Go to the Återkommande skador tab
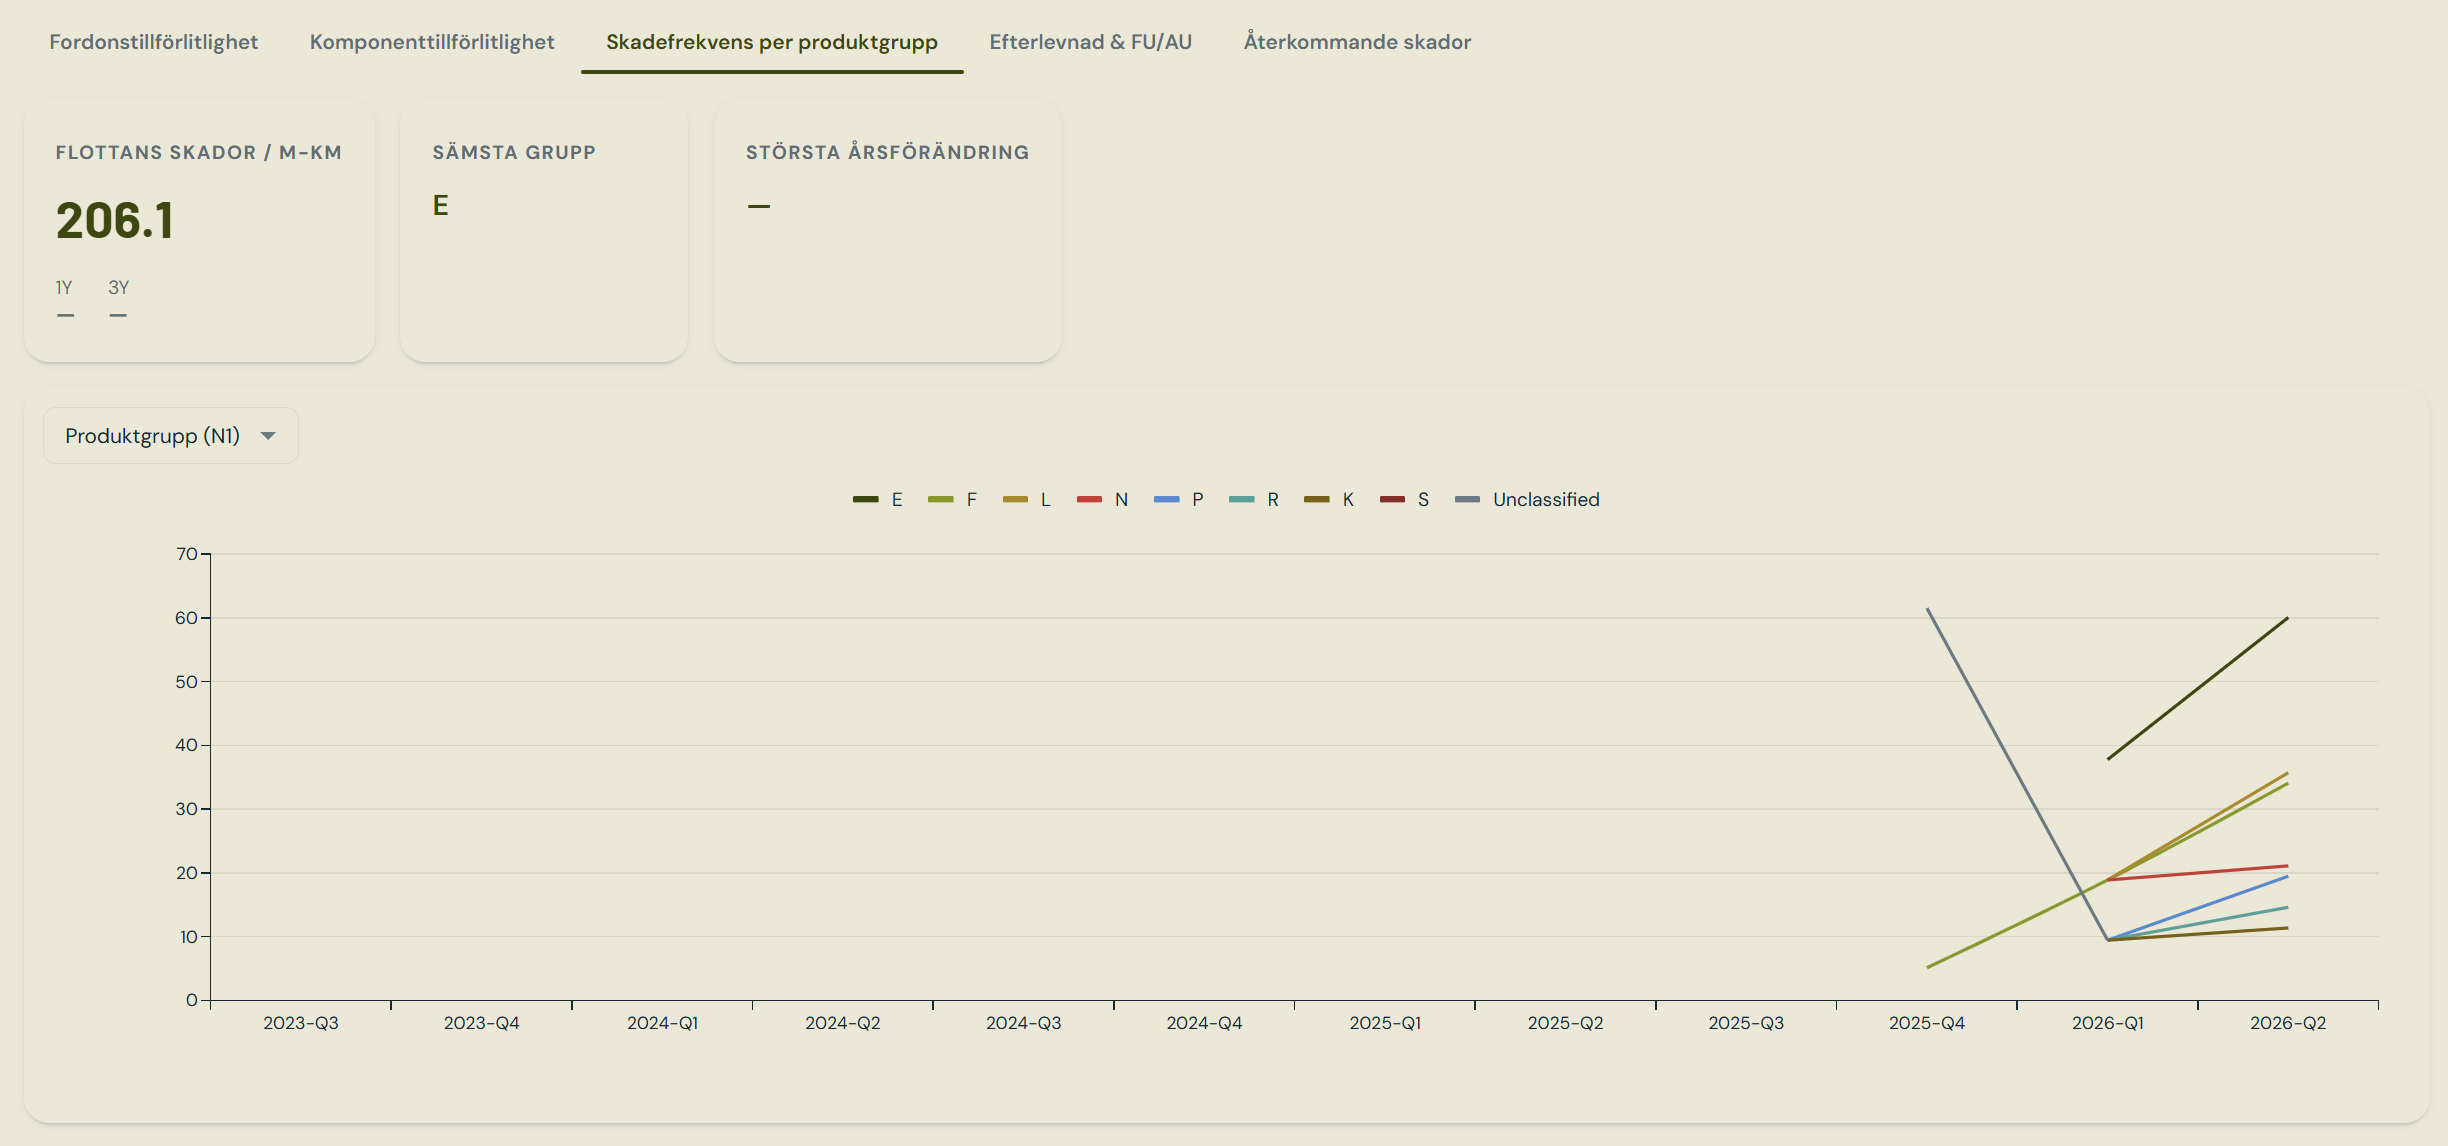Viewport: 2448px width, 1146px height. pos(1357,42)
